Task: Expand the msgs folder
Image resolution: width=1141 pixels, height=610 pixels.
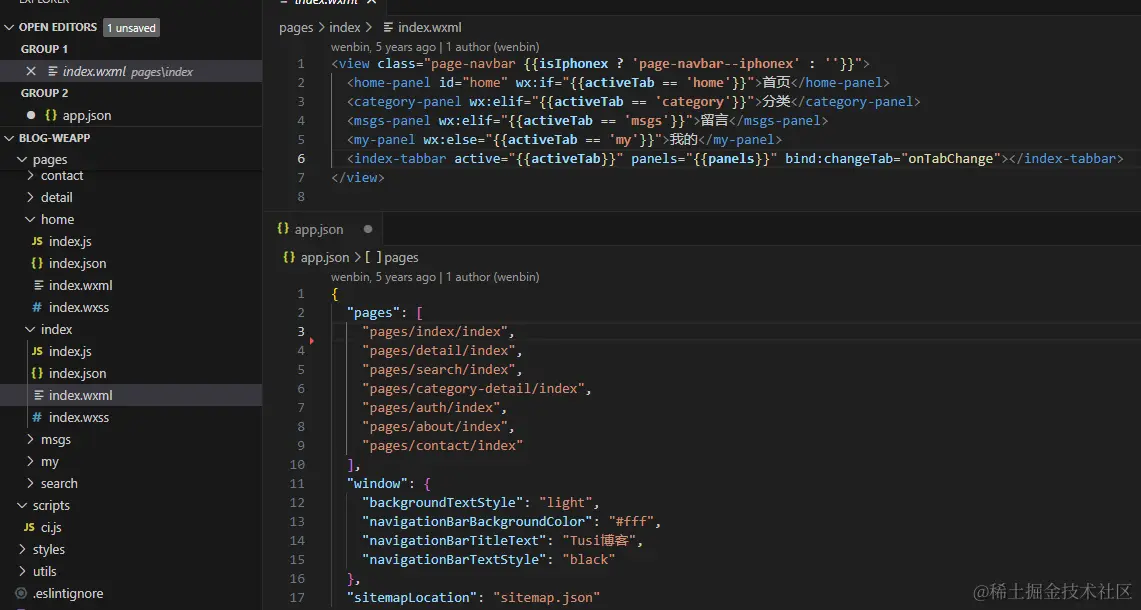Action: click(30, 439)
